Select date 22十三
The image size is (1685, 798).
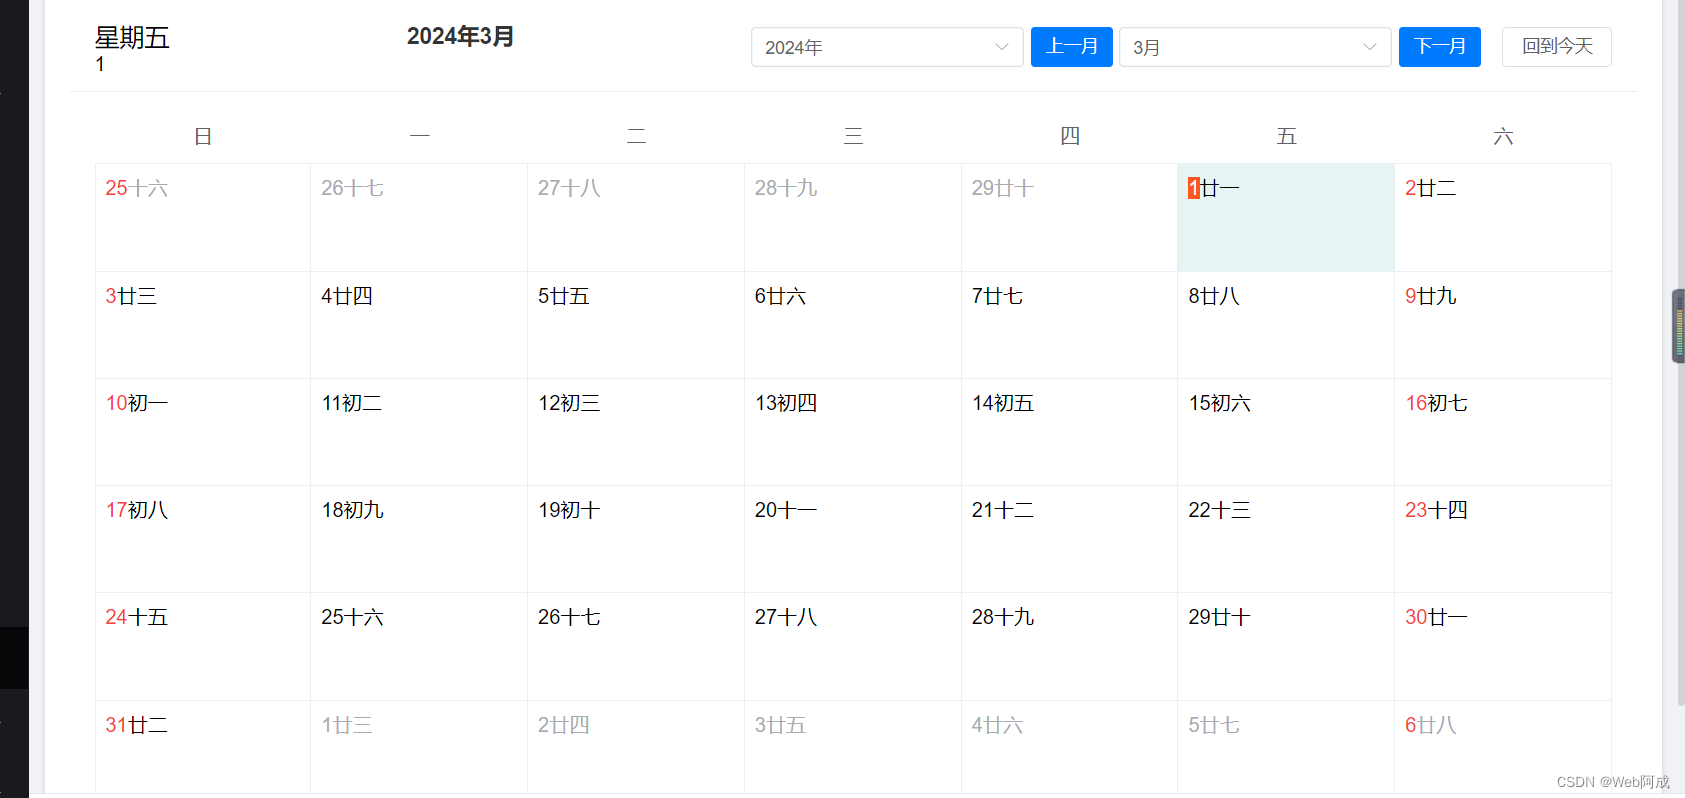[x=1286, y=539]
